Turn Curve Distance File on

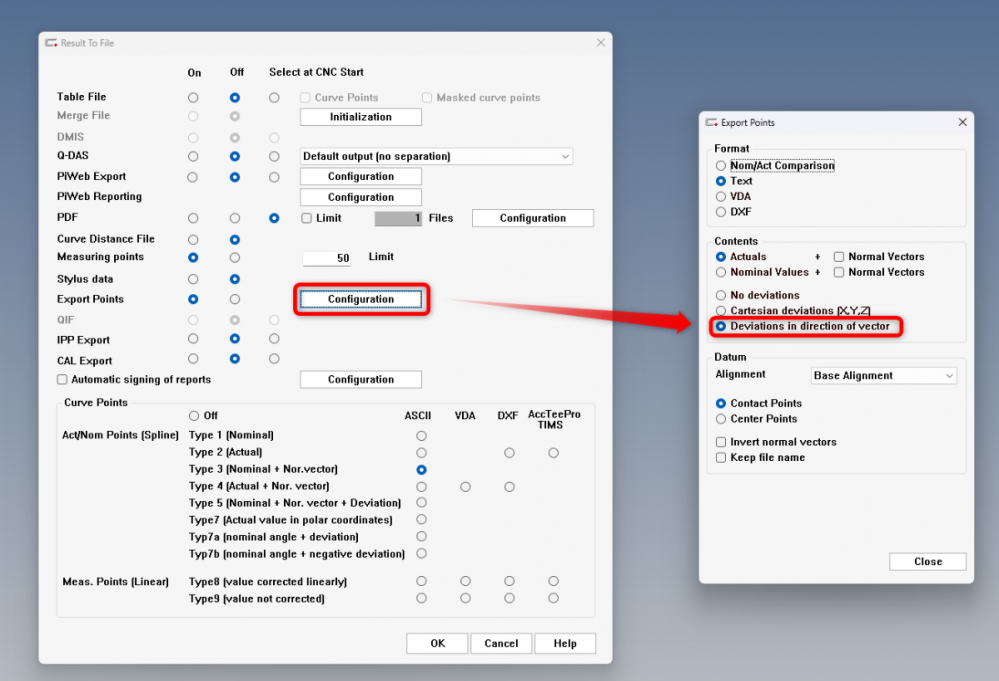pos(193,240)
